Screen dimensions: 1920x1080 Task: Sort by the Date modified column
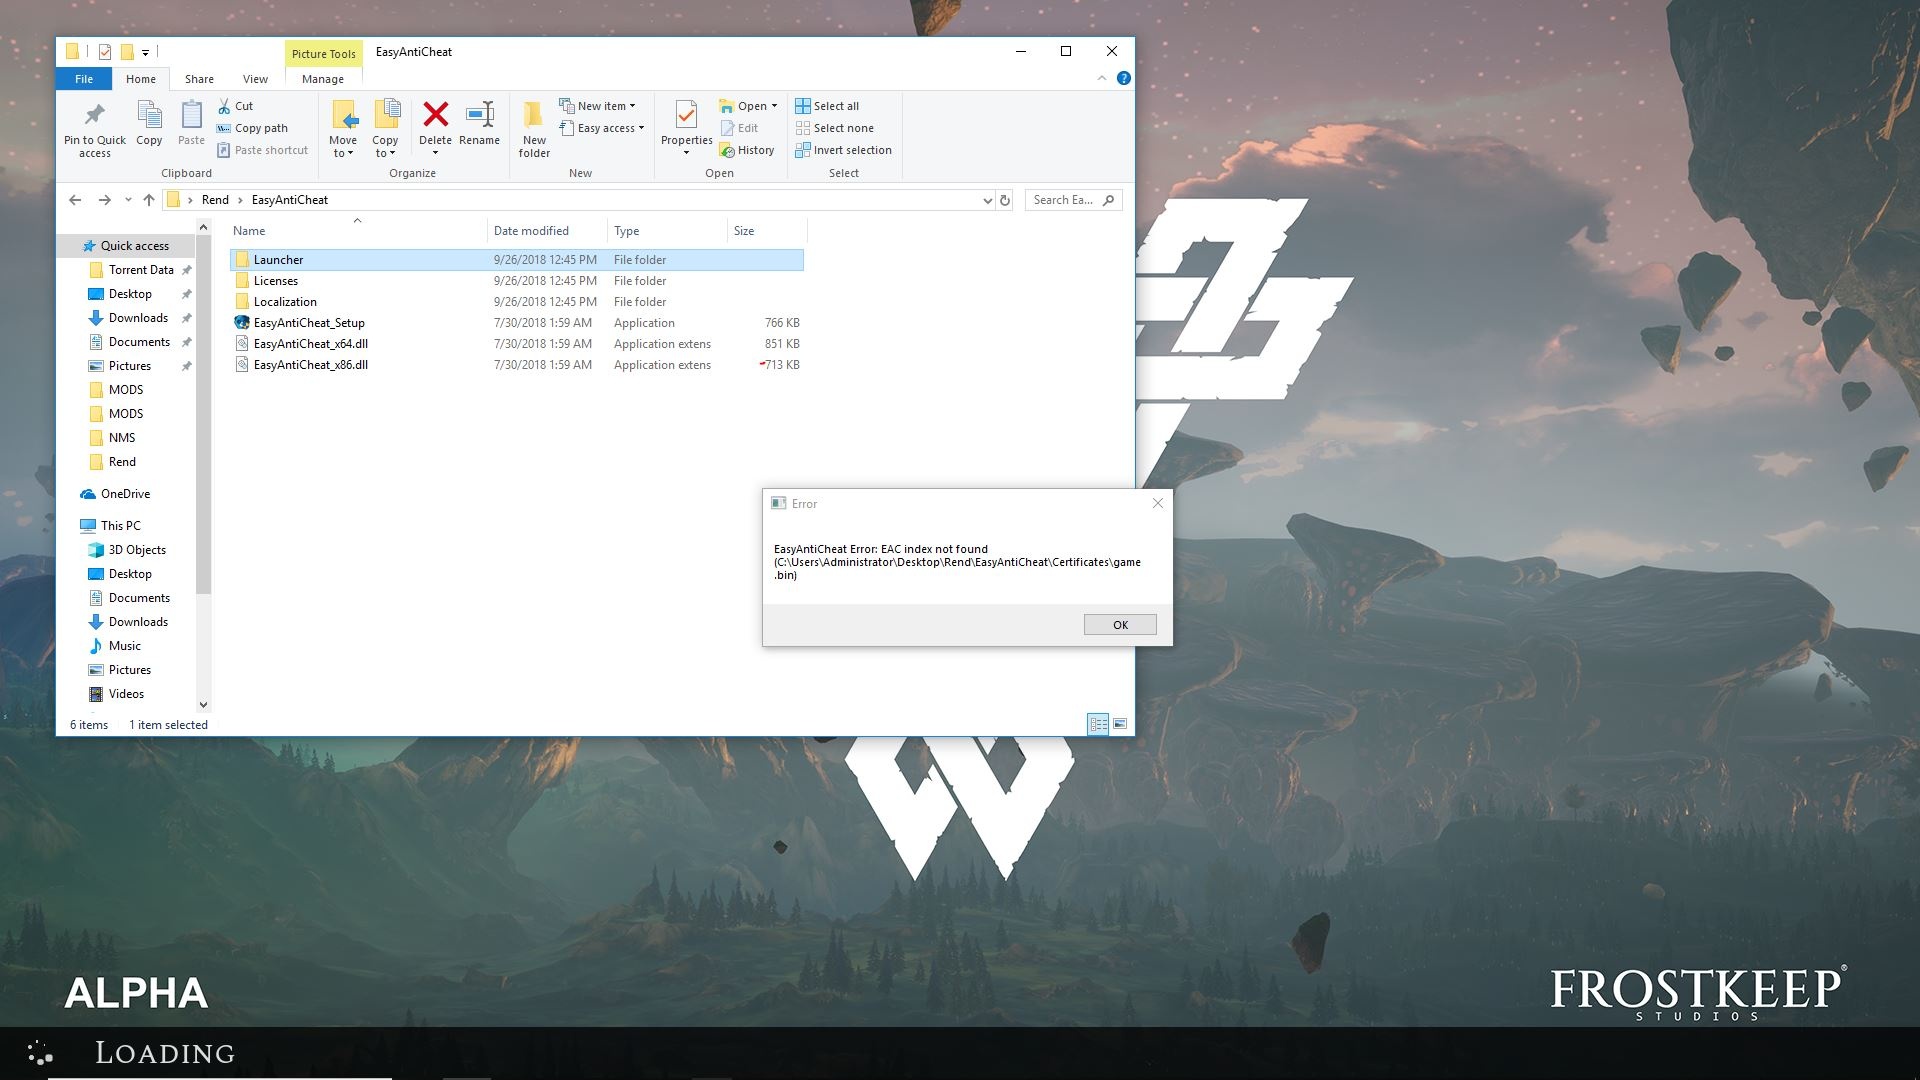click(x=548, y=231)
